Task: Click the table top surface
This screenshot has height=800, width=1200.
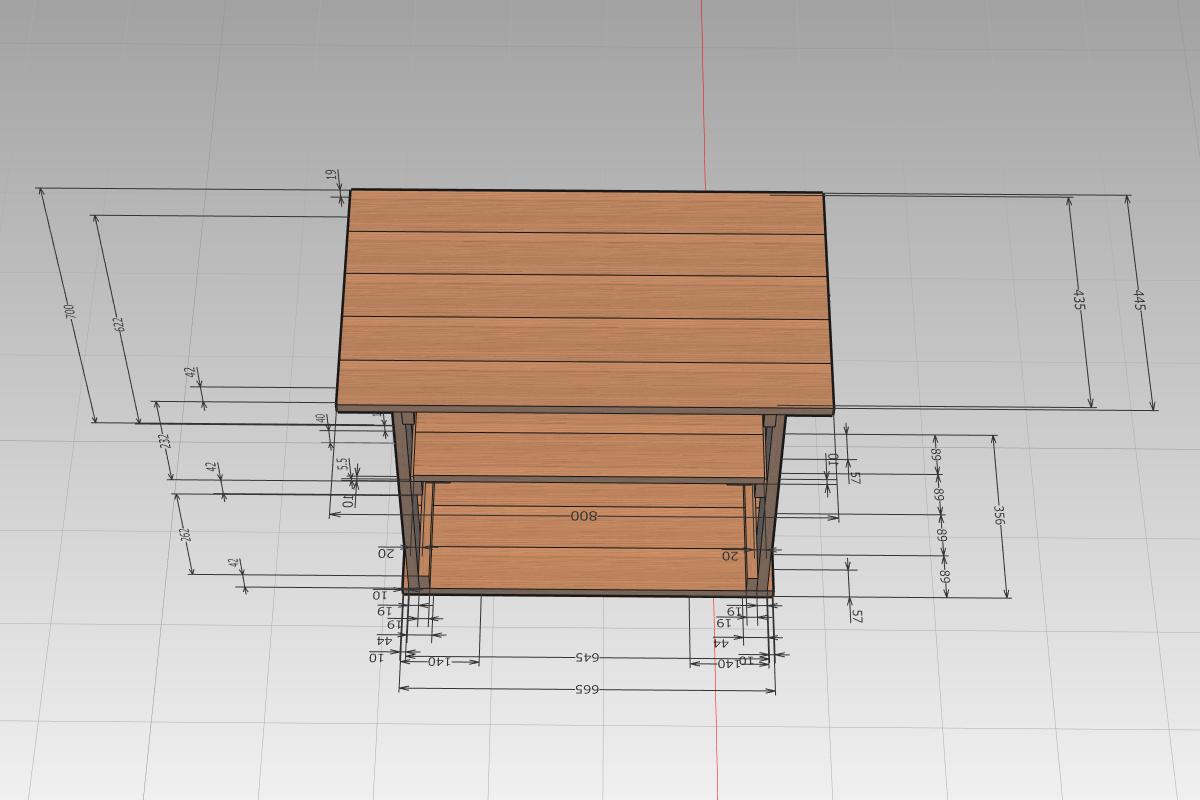Action: pos(586,298)
